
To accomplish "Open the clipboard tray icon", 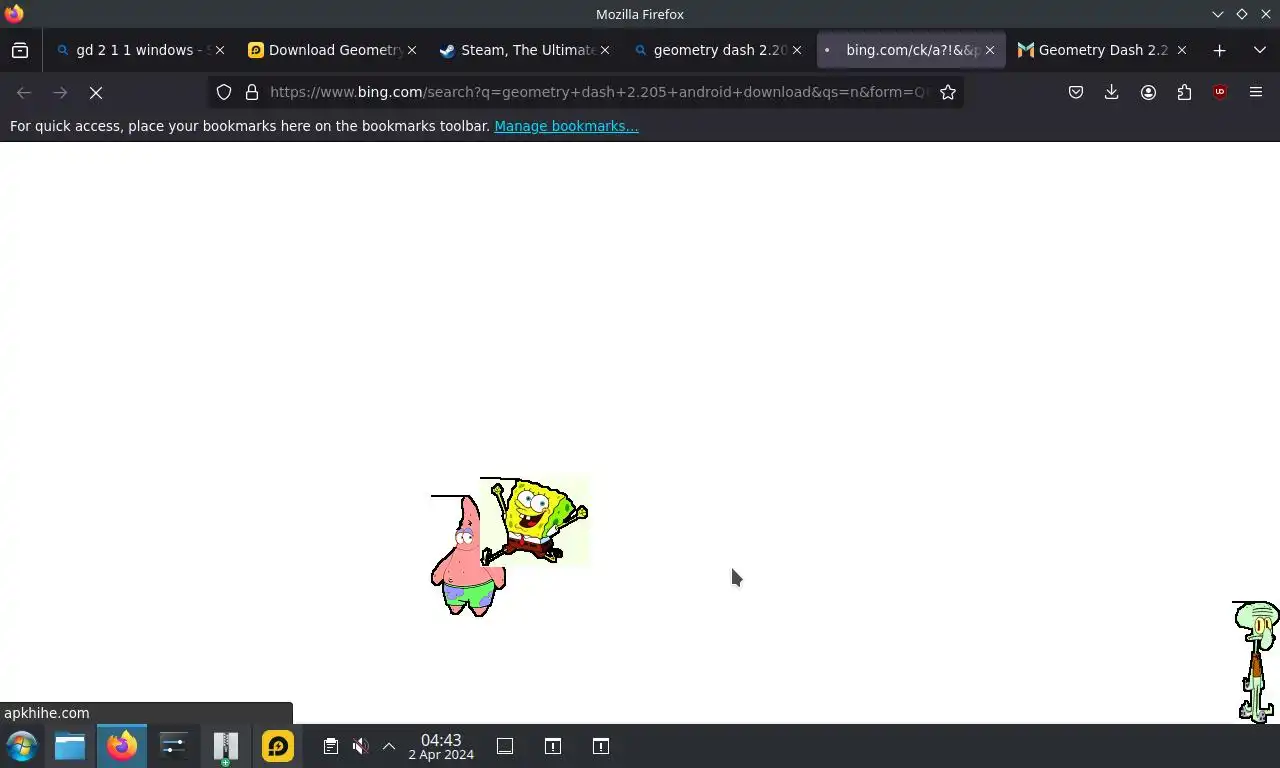I will click(x=331, y=746).
